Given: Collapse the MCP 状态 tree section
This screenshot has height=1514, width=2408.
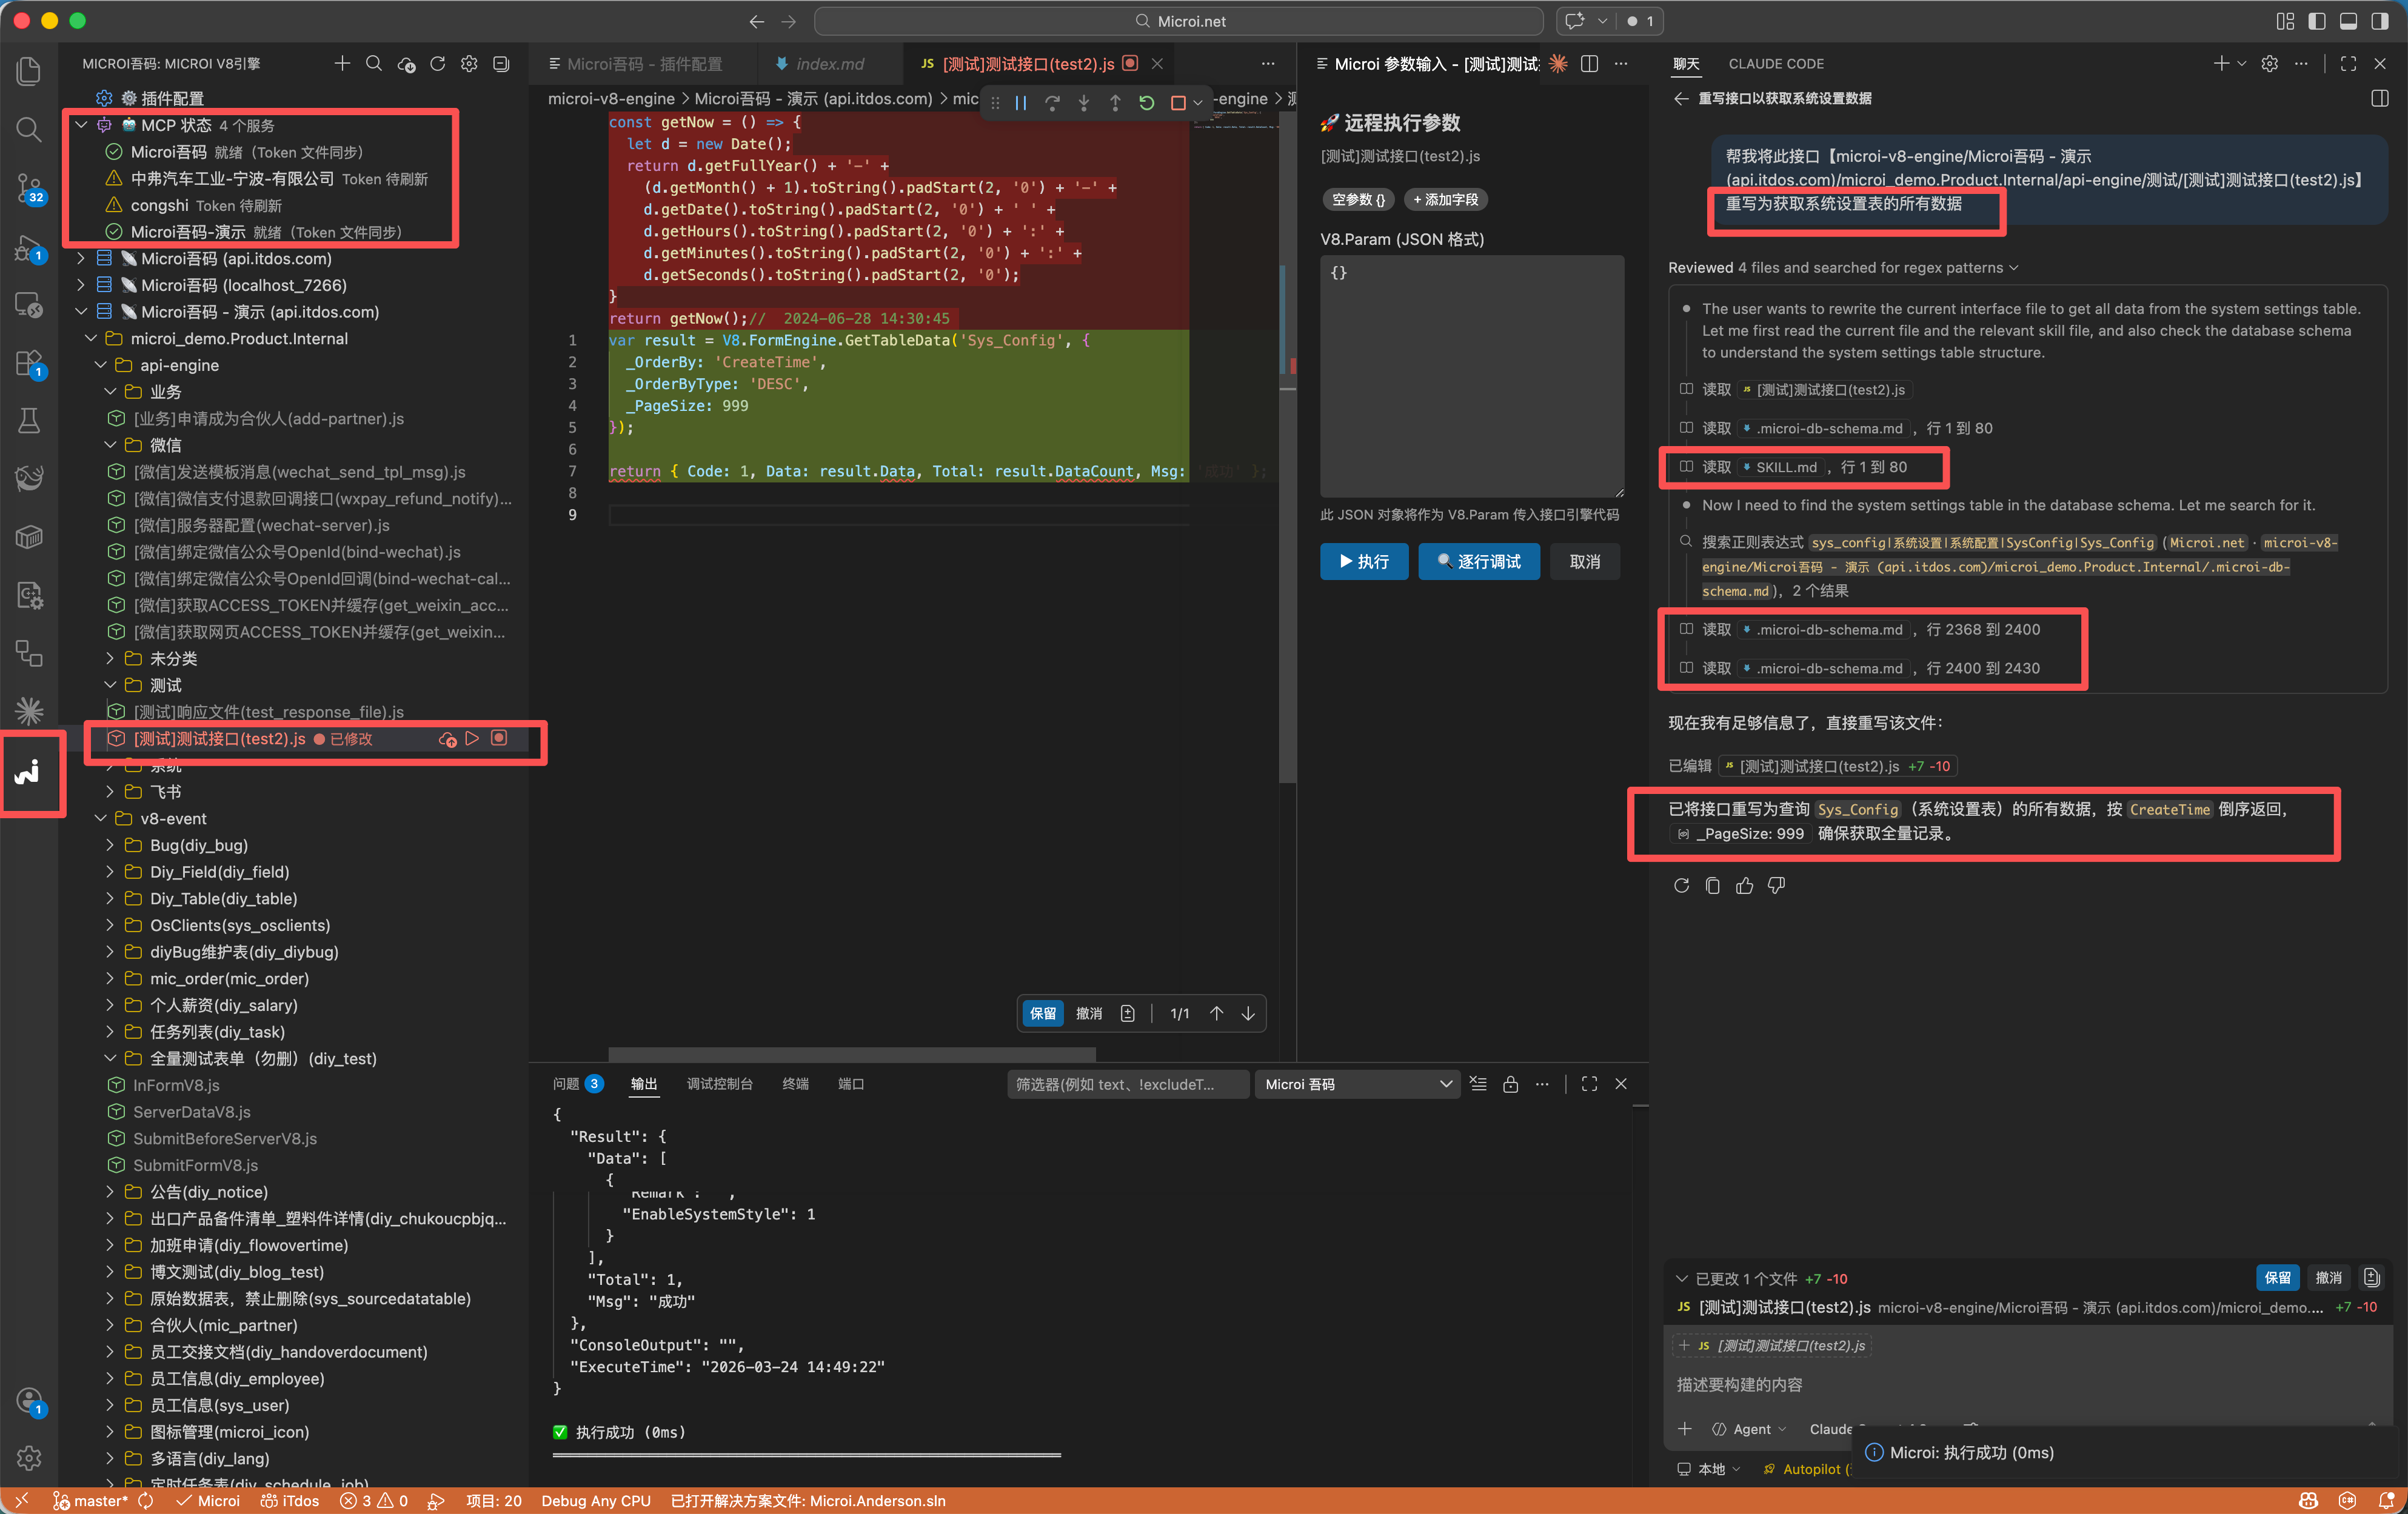Looking at the screenshot, I should coord(81,125).
